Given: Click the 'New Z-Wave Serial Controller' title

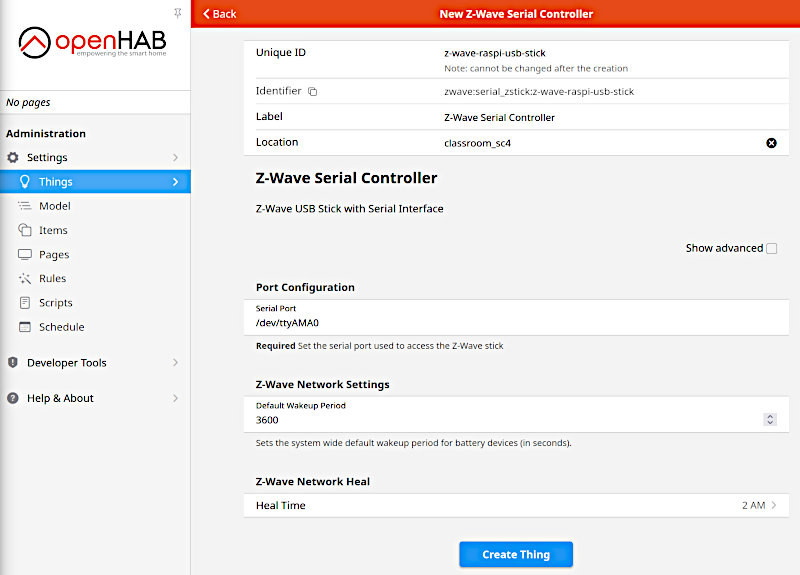Looking at the screenshot, I should point(516,14).
